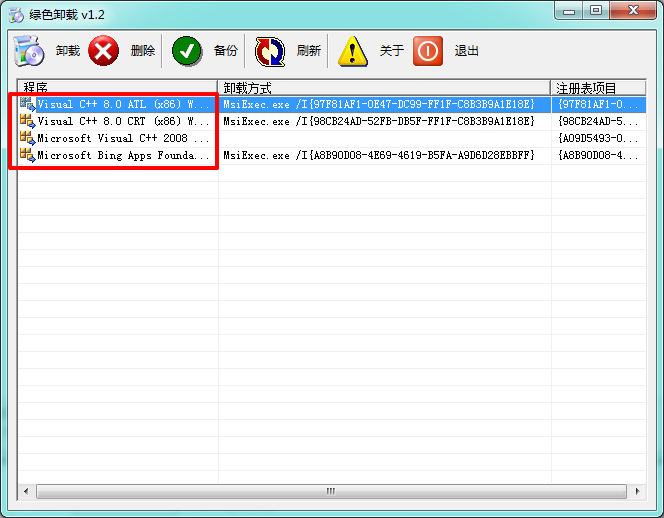664x518 pixels.
Task: Click the 卸载 uninstall disc icon
Action: tap(28, 51)
